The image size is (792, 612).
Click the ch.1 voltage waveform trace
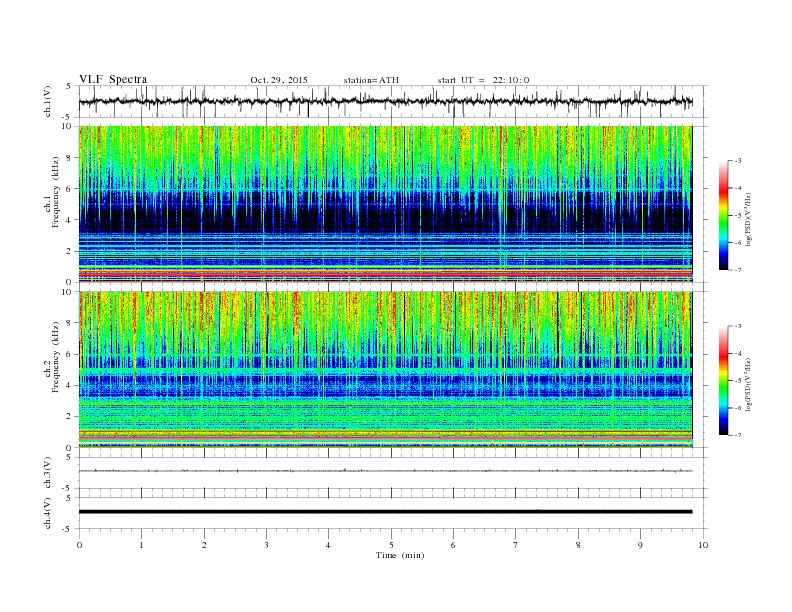coord(385,101)
